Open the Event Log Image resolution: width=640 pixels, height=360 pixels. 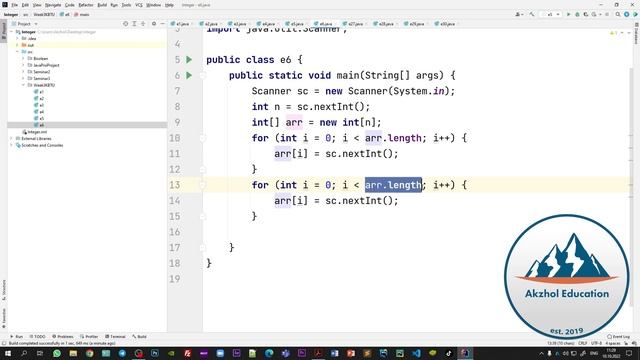pos(618,337)
